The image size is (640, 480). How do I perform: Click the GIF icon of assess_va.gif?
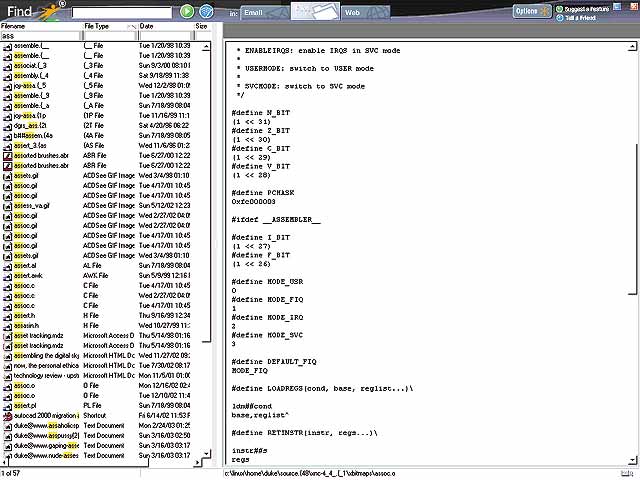click(x=7, y=206)
